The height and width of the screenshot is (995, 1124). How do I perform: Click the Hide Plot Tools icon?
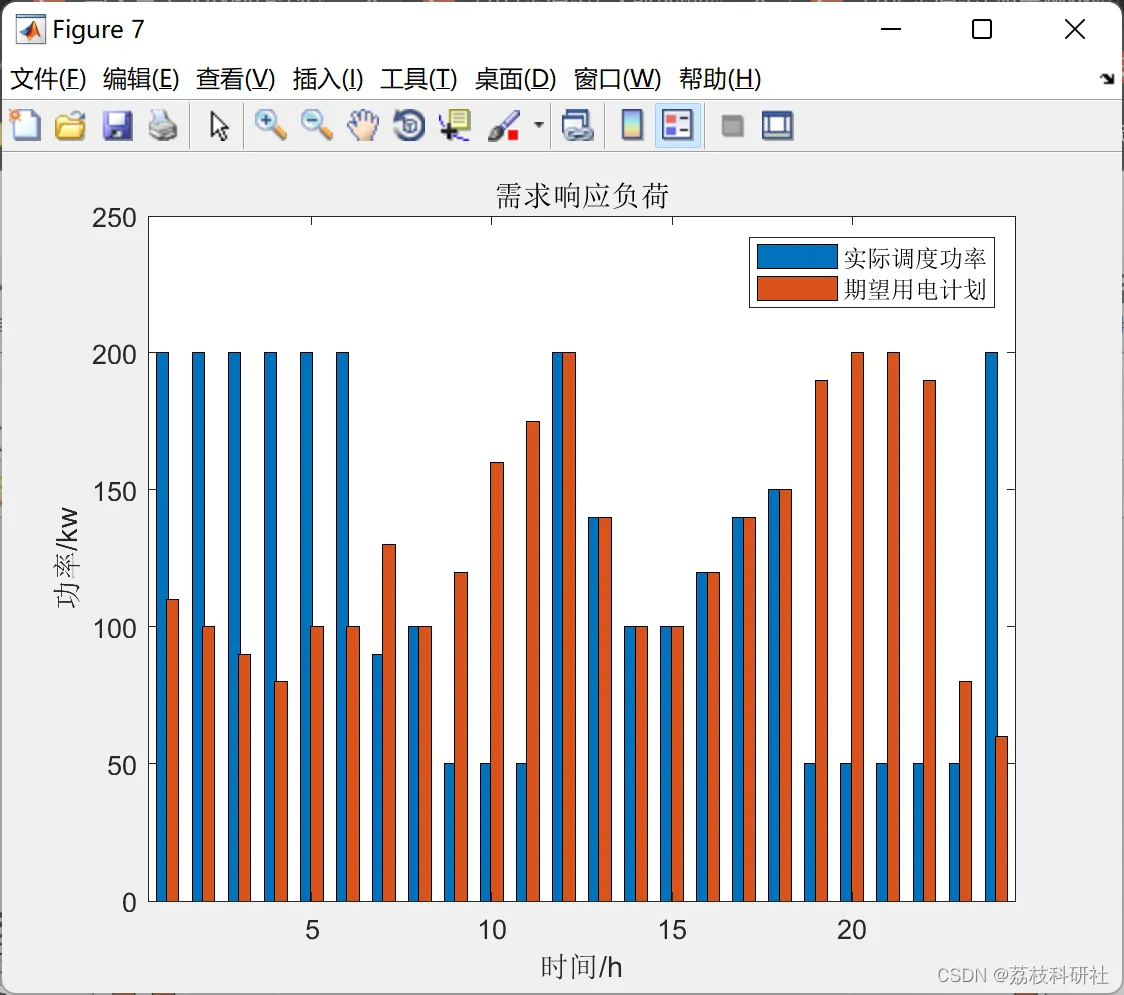point(732,126)
